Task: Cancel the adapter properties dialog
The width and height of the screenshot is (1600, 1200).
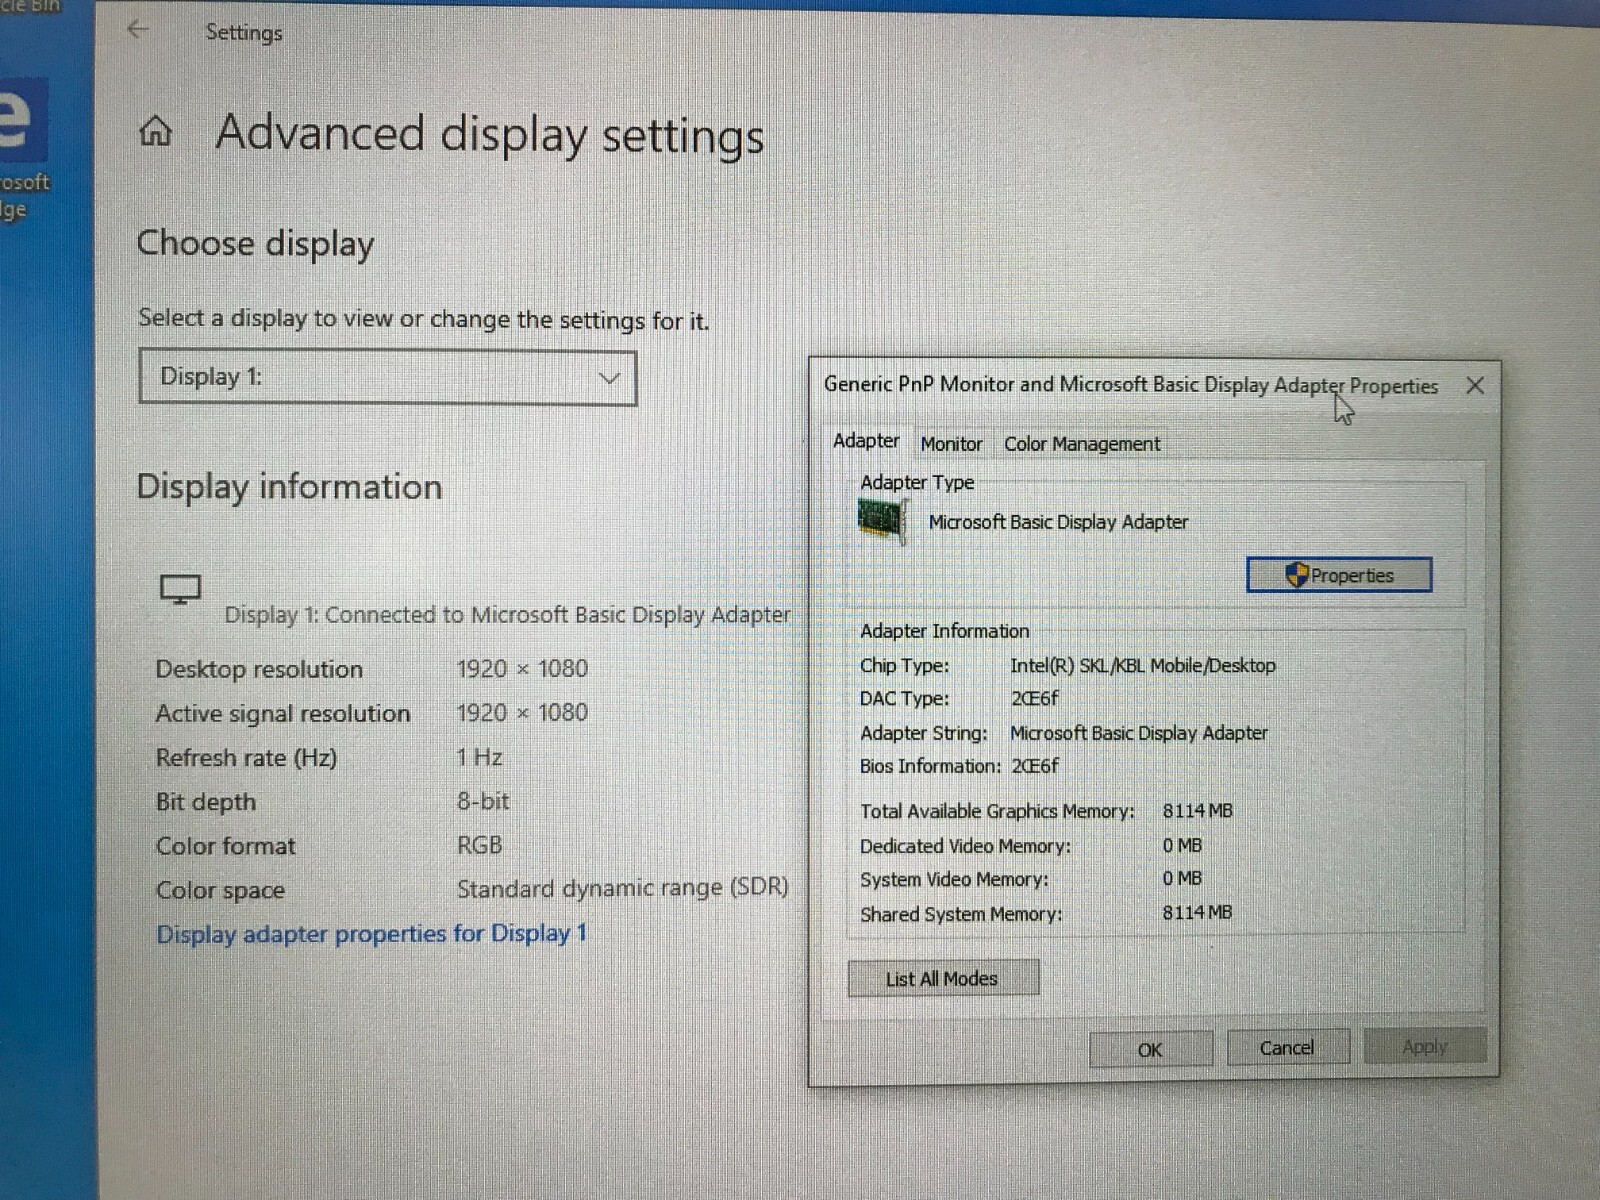Action: click(x=1287, y=1048)
